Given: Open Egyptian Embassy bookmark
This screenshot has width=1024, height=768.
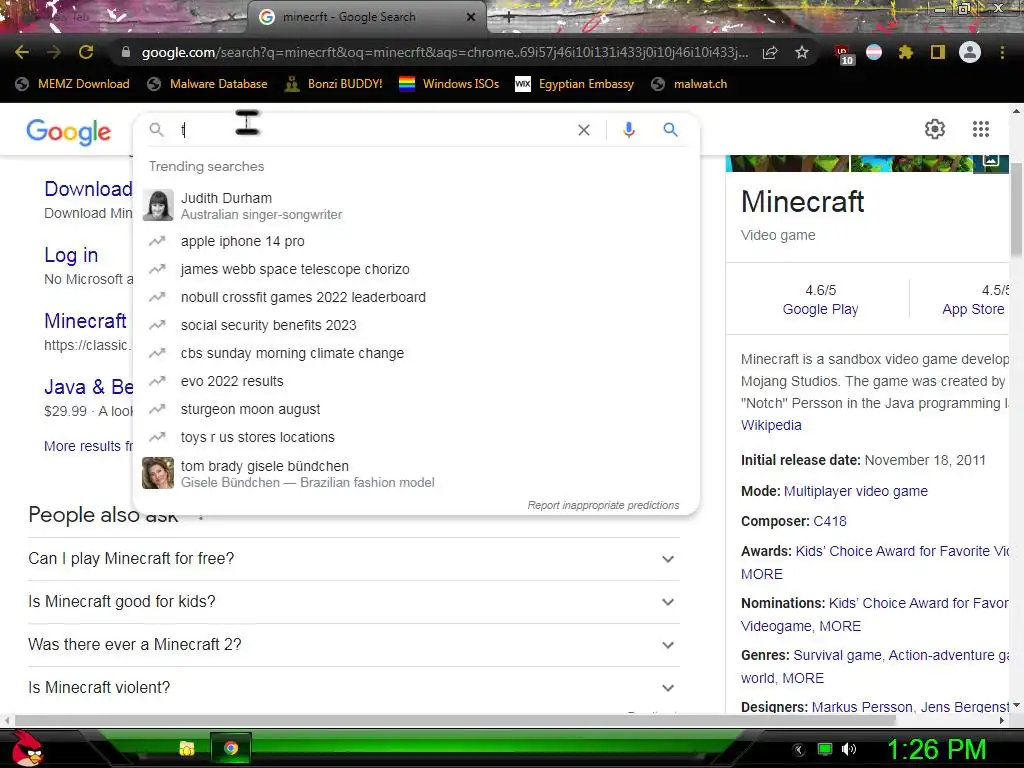Looking at the screenshot, I should pos(575,84).
